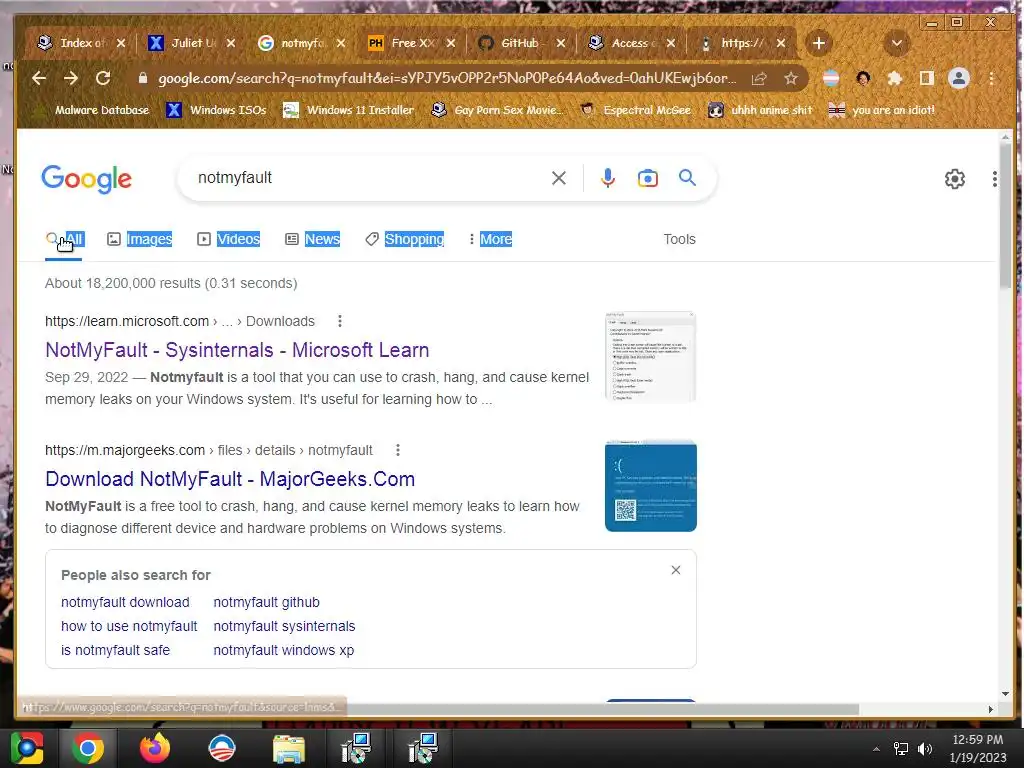Click the address bar URL
This screenshot has height=768, width=1024.
click(x=447, y=78)
